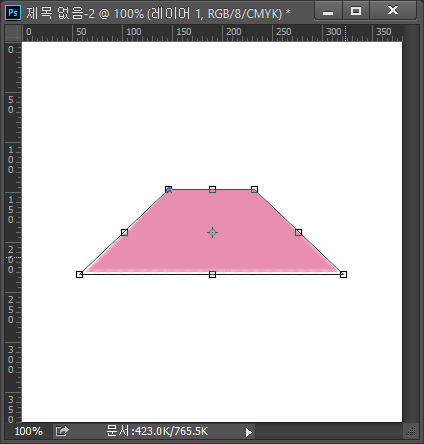
Task: Click the left-middle transform handle
Action: click(x=124, y=232)
